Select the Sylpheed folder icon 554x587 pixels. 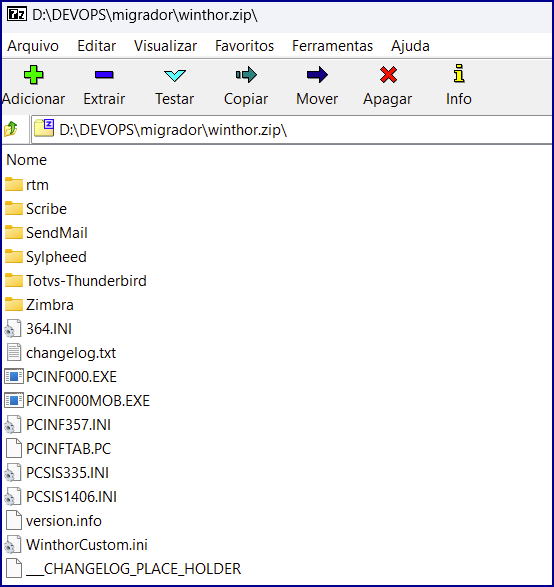[x=14, y=256]
